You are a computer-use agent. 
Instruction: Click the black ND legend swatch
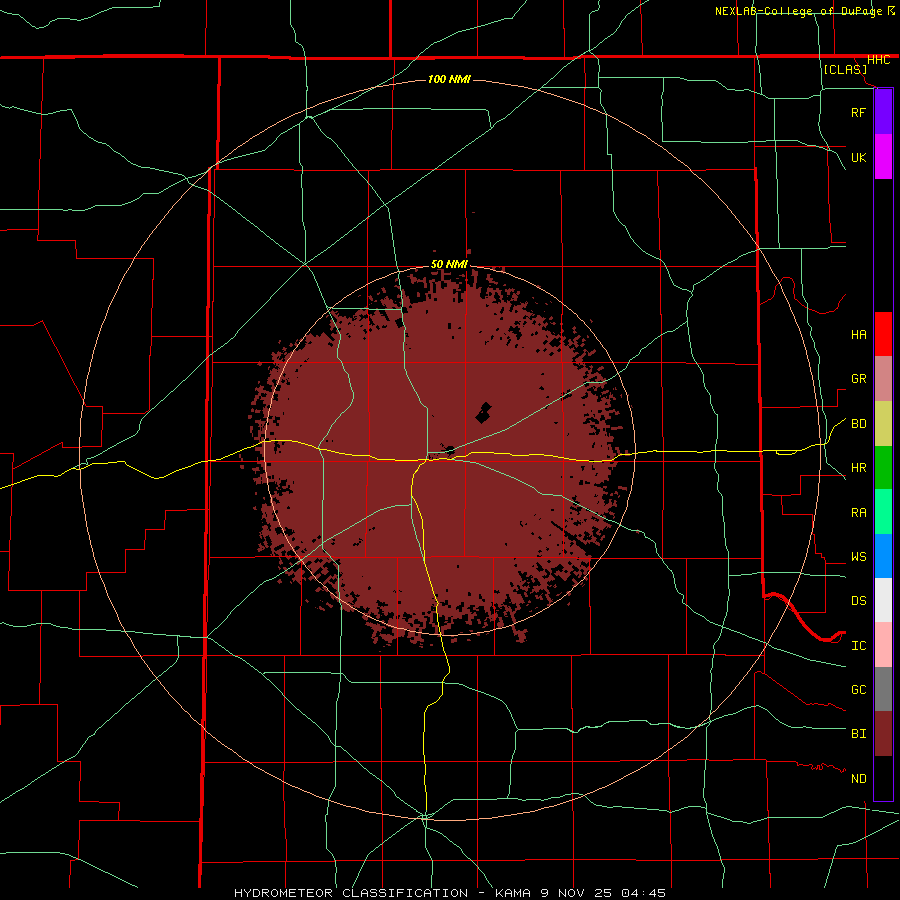883,778
